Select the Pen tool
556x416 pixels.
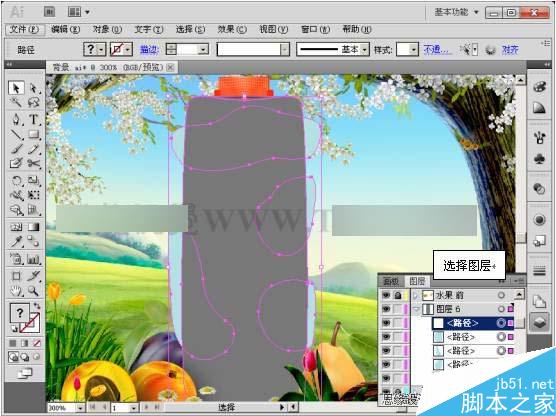(x=16, y=119)
